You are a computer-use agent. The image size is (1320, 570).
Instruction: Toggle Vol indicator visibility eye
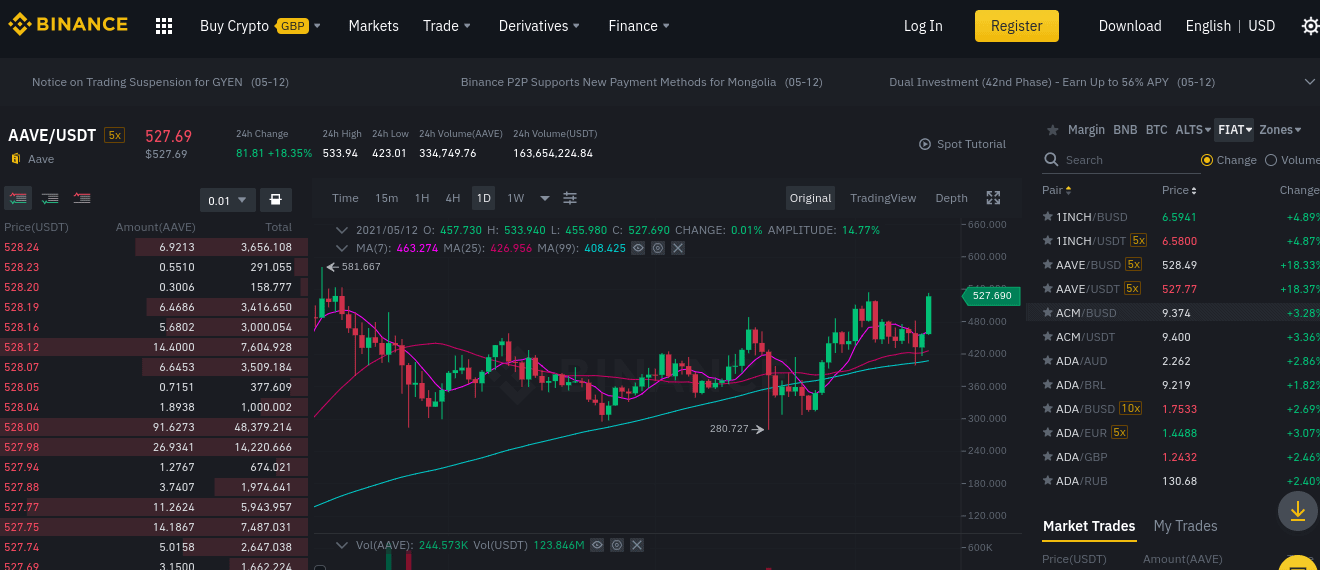click(x=597, y=545)
